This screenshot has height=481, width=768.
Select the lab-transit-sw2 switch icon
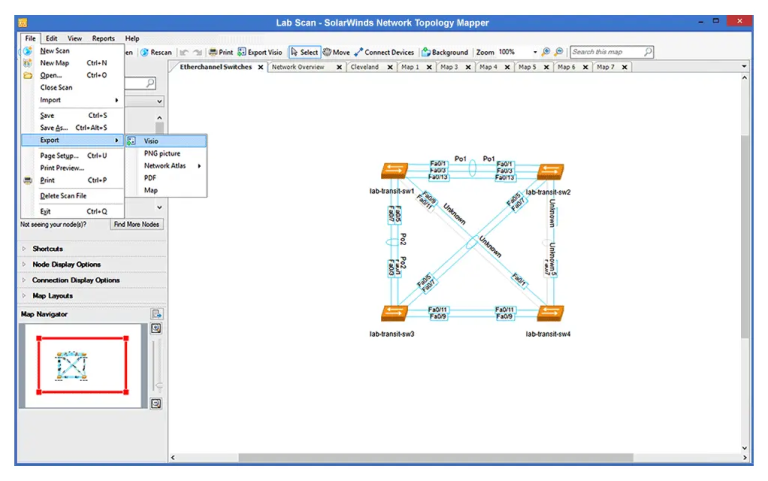[551, 171]
